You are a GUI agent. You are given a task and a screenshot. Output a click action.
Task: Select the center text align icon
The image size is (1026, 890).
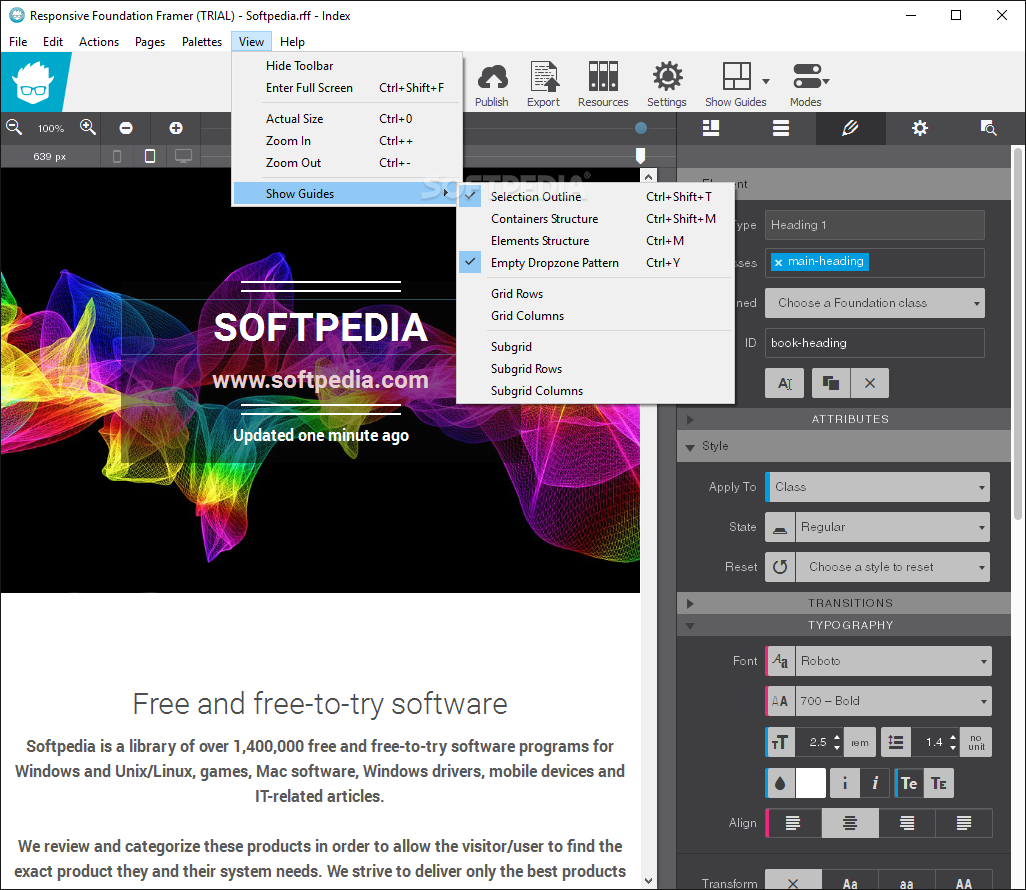(850, 823)
